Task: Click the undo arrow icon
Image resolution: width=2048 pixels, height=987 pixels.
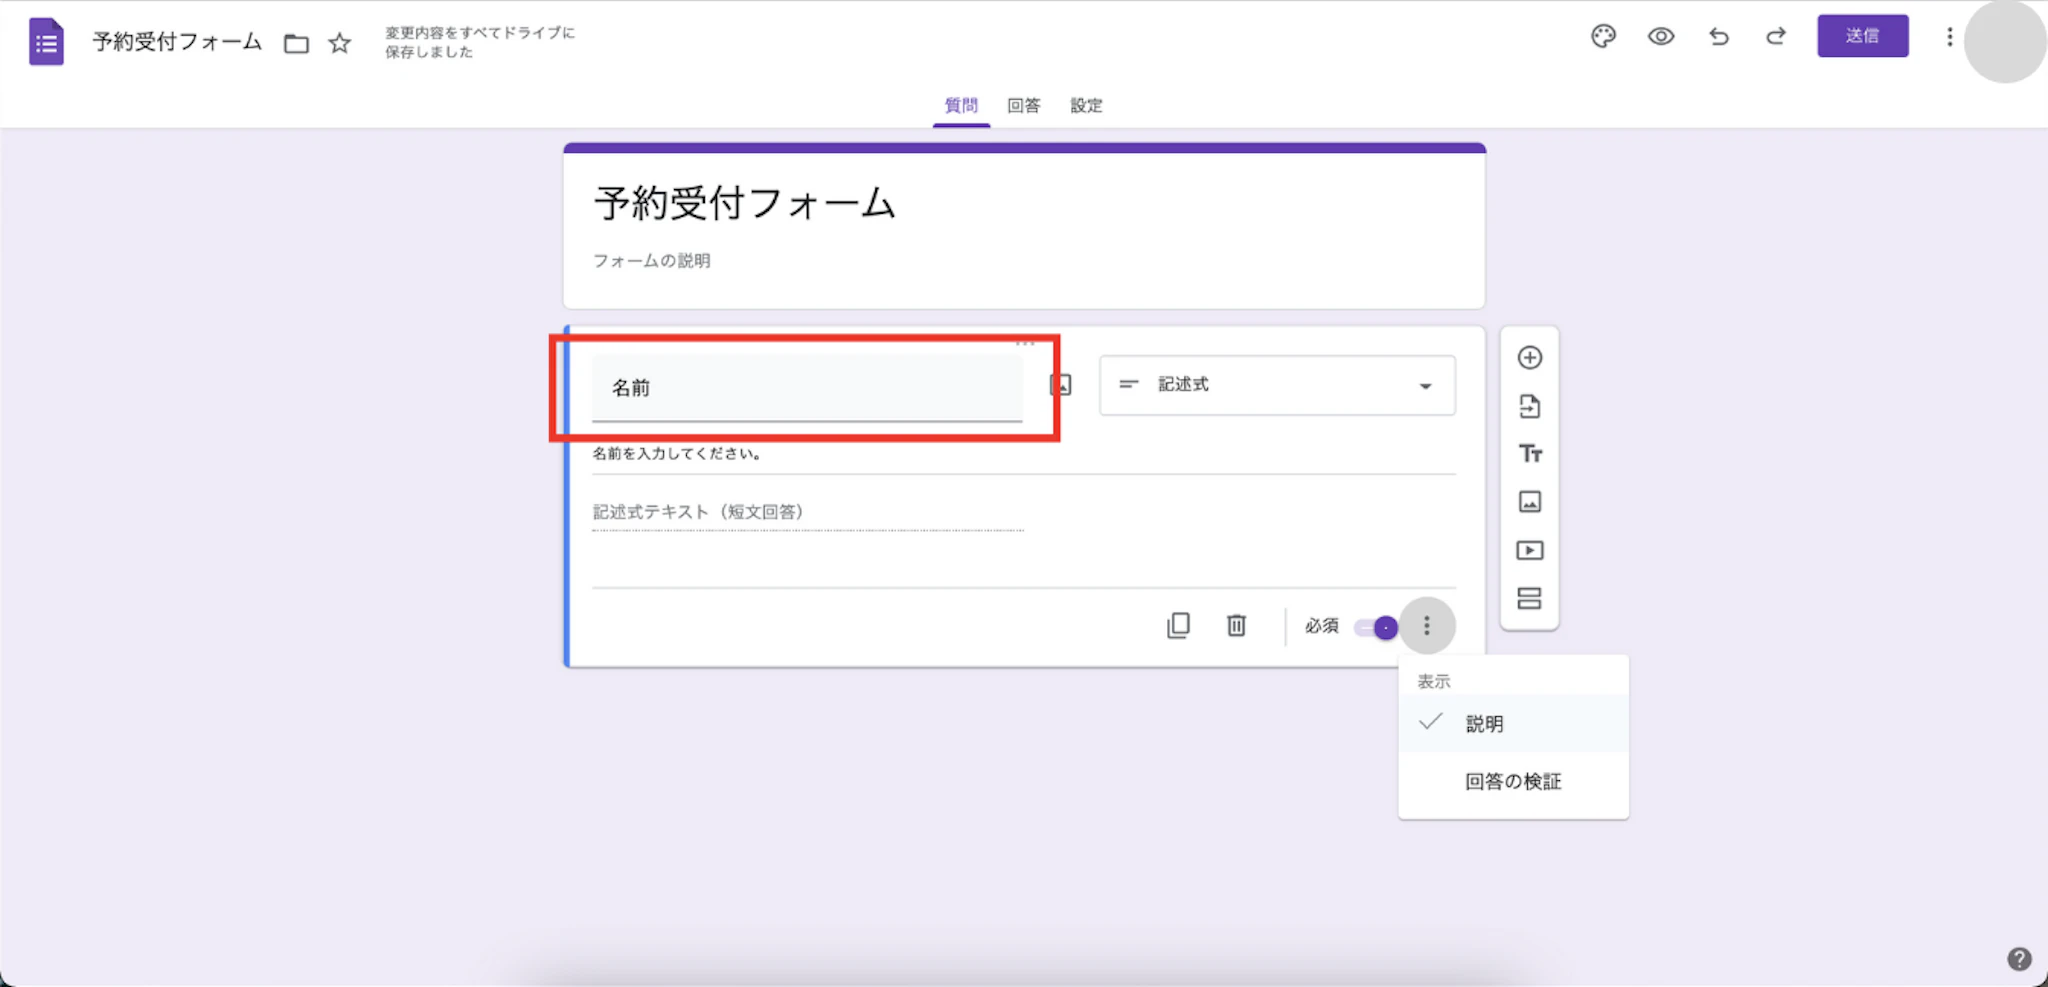Action: (x=1719, y=36)
